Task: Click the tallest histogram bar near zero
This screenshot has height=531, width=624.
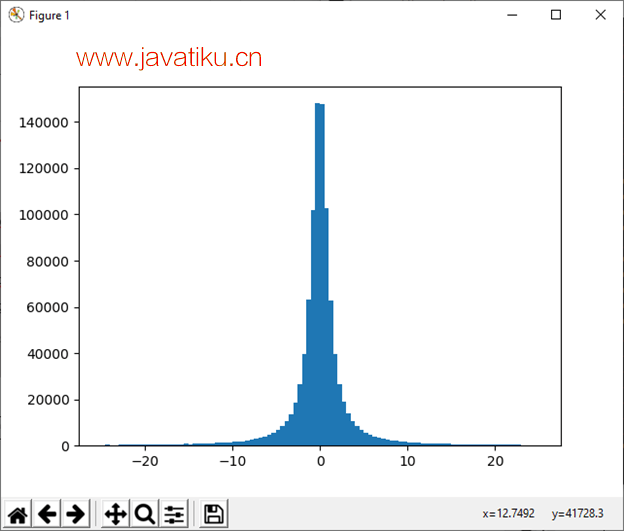Action: click(318, 275)
